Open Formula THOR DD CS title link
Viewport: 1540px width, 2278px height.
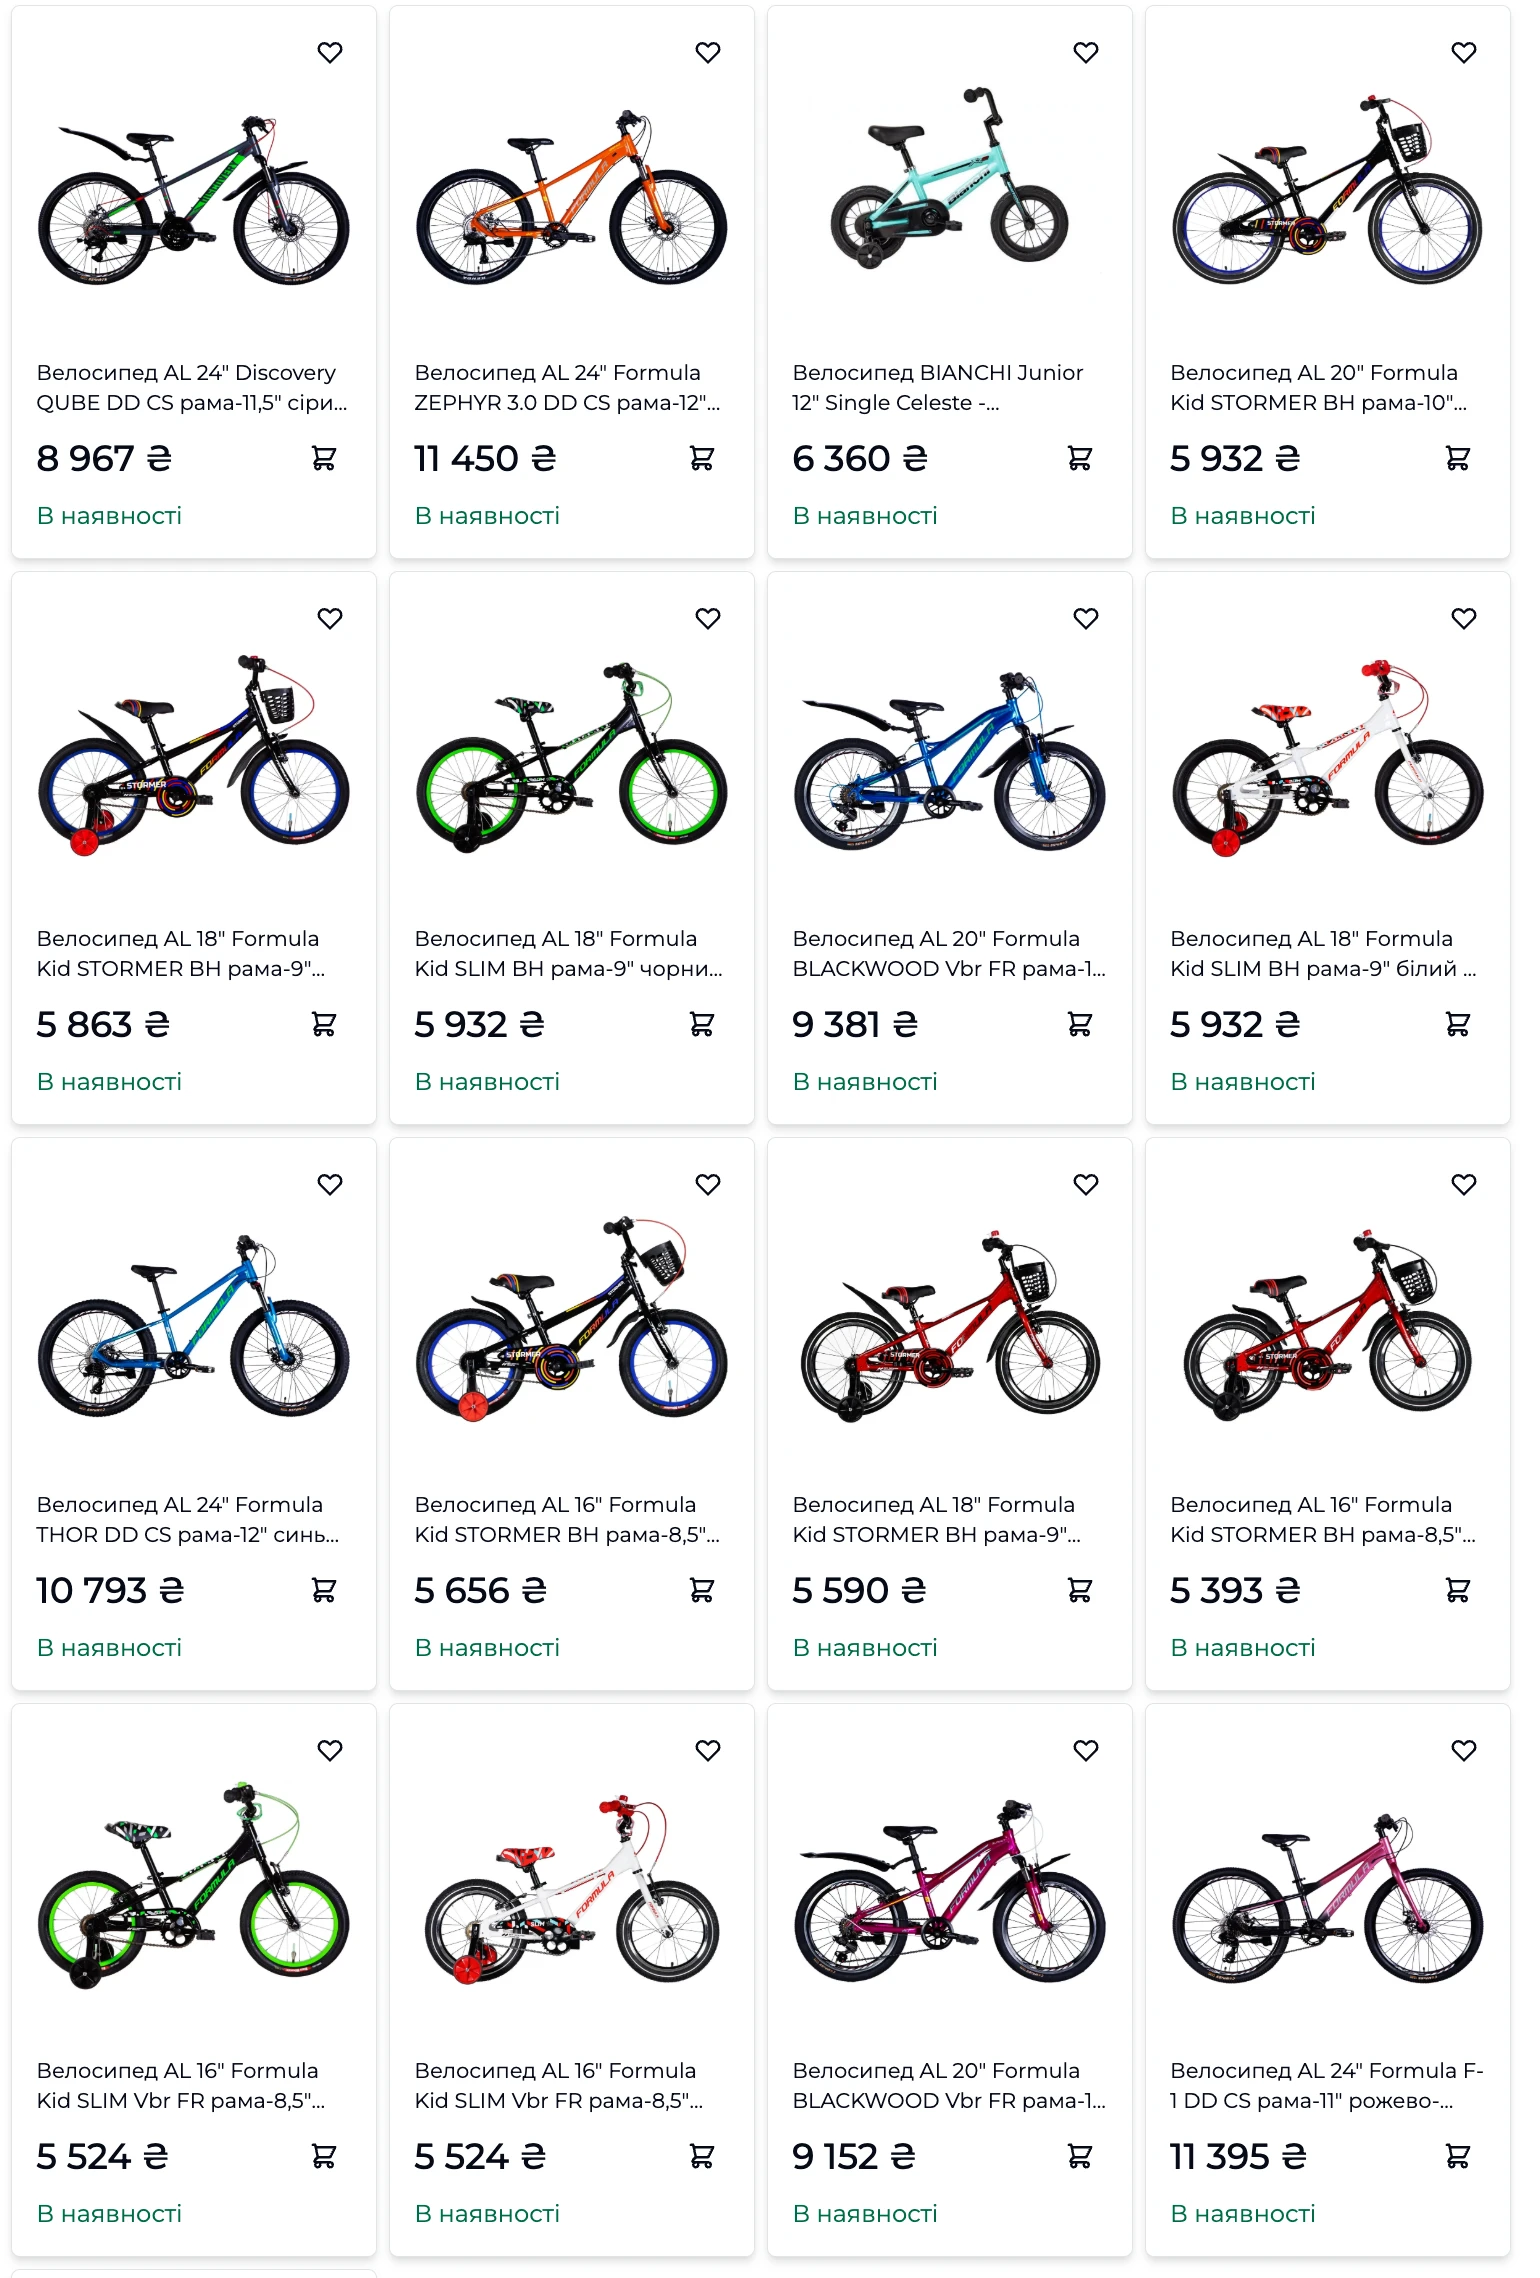[188, 1520]
